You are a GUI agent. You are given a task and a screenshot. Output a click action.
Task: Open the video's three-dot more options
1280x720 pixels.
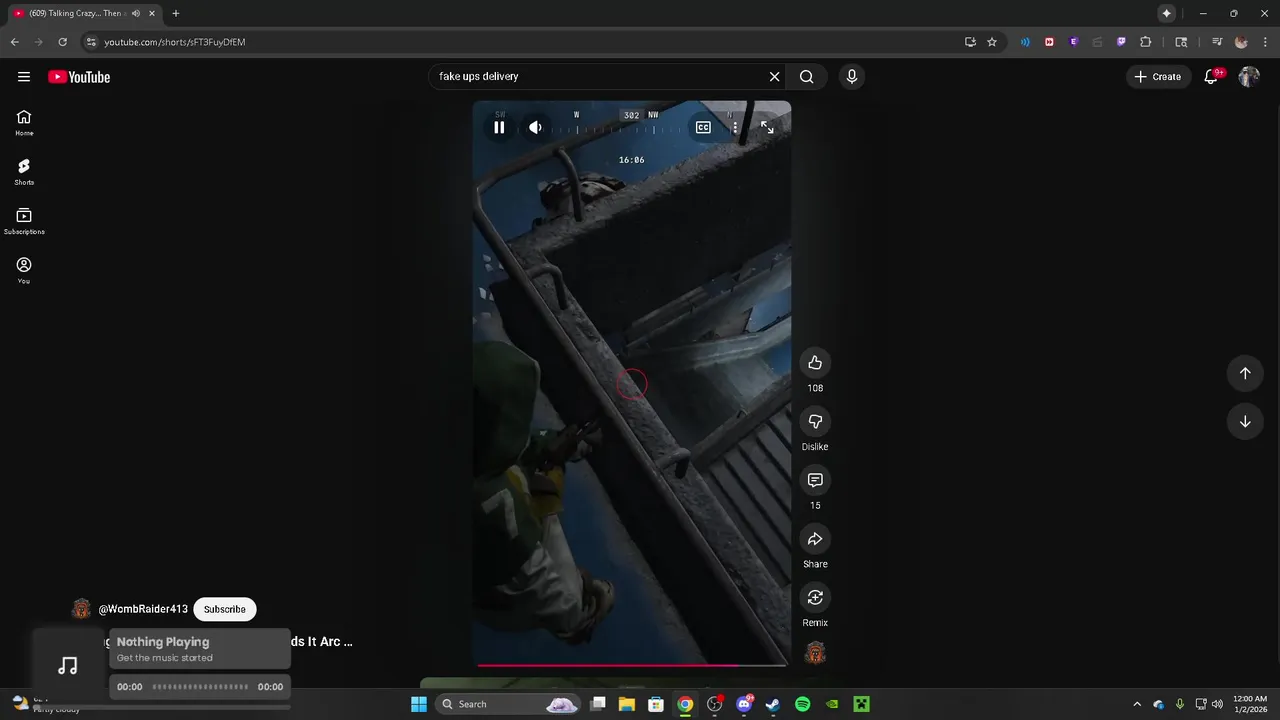(735, 127)
